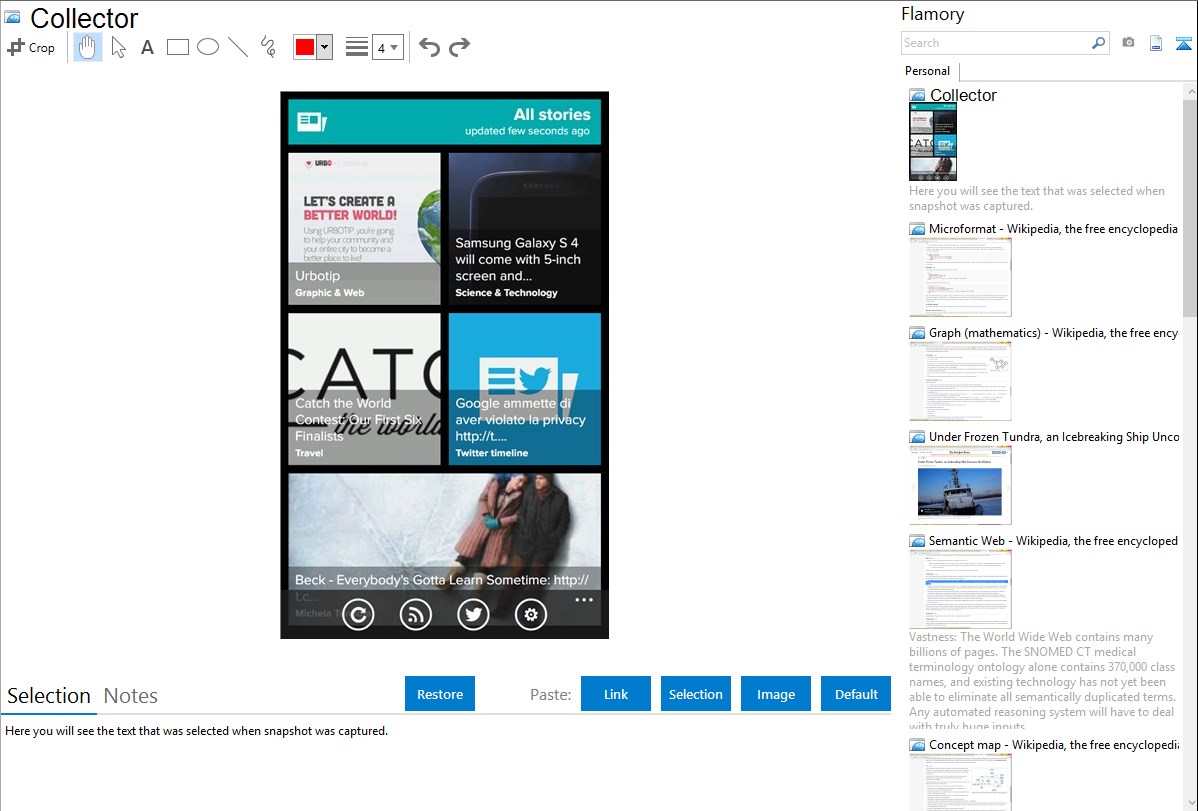This screenshot has height=811, width=1198.
Task: Activate the hand pan tool
Action: click(88, 47)
